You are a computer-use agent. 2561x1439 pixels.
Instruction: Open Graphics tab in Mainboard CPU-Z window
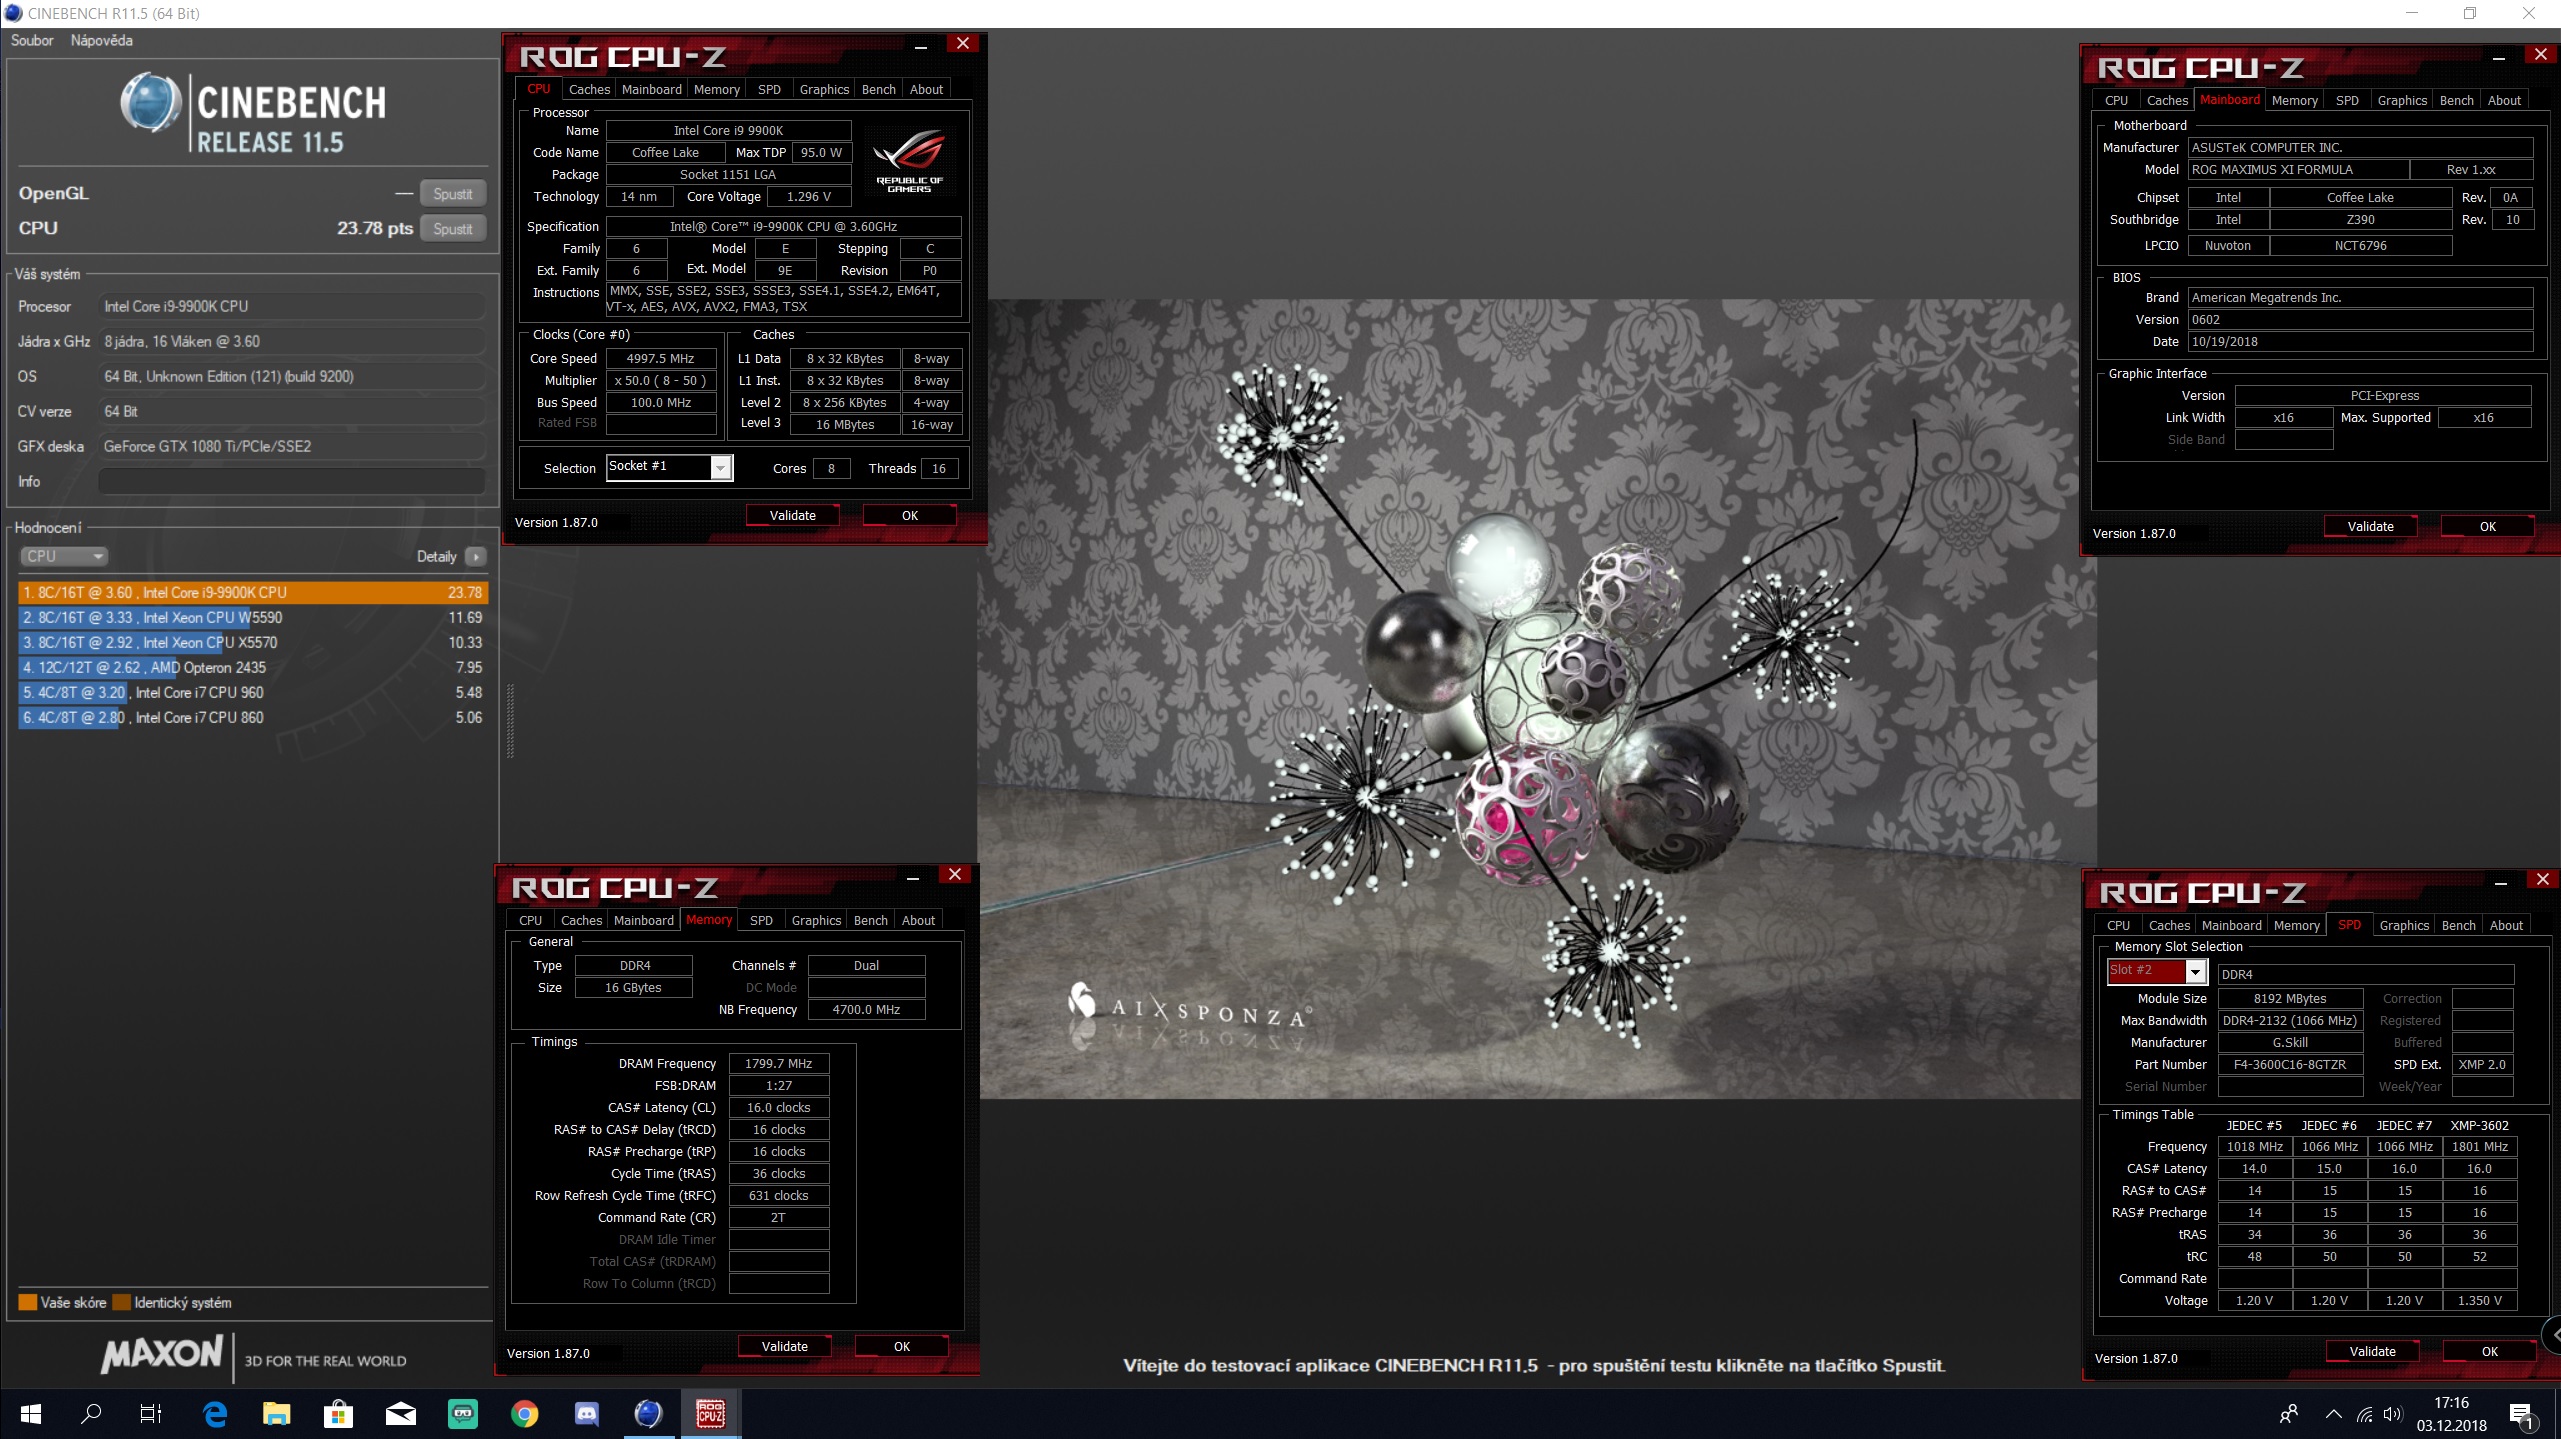point(2402,100)
